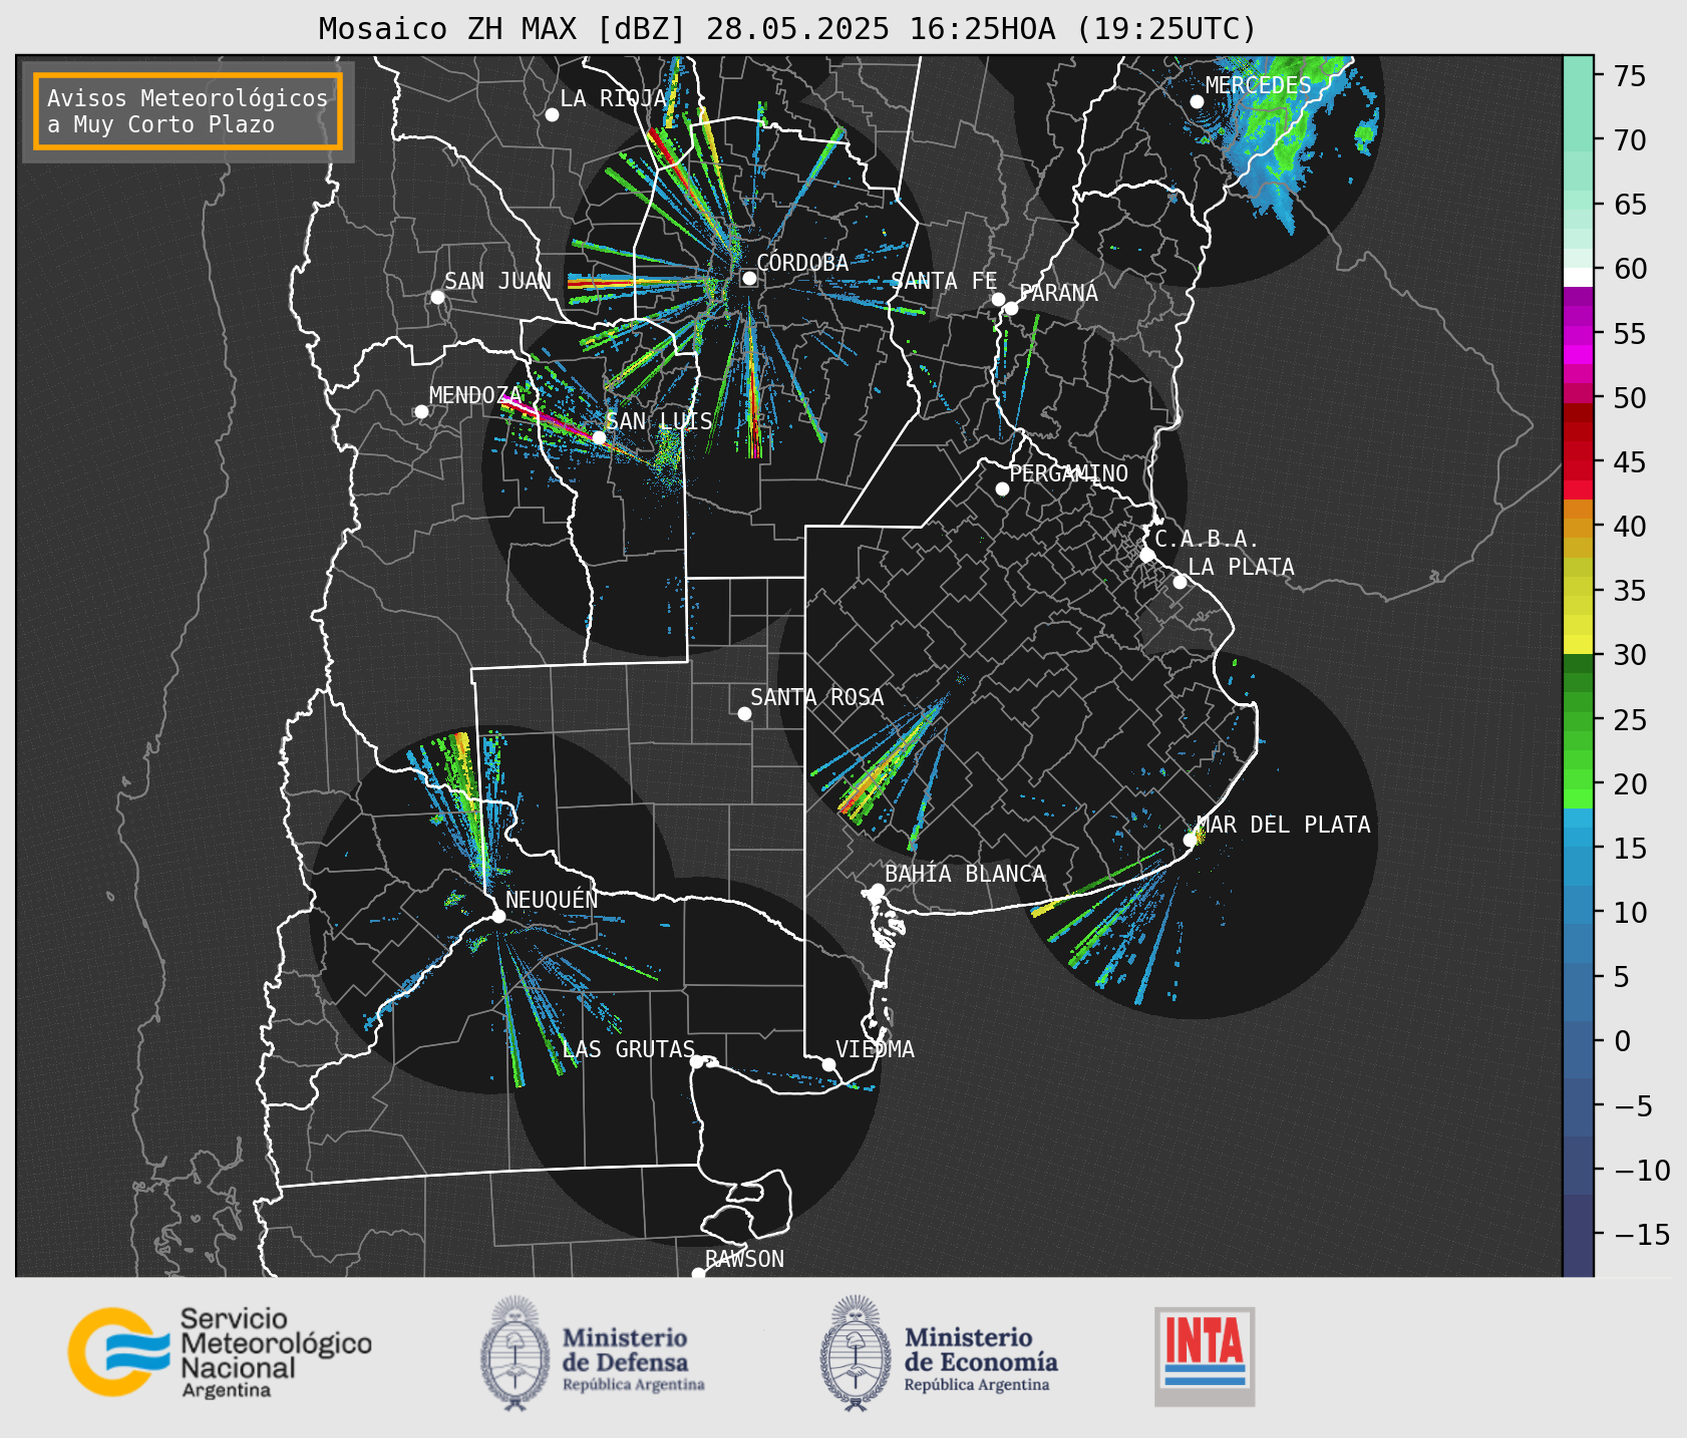Select the Santa Fe city marker
The width and height of the screenshot is (1687, 1438).
pos(998,299)
